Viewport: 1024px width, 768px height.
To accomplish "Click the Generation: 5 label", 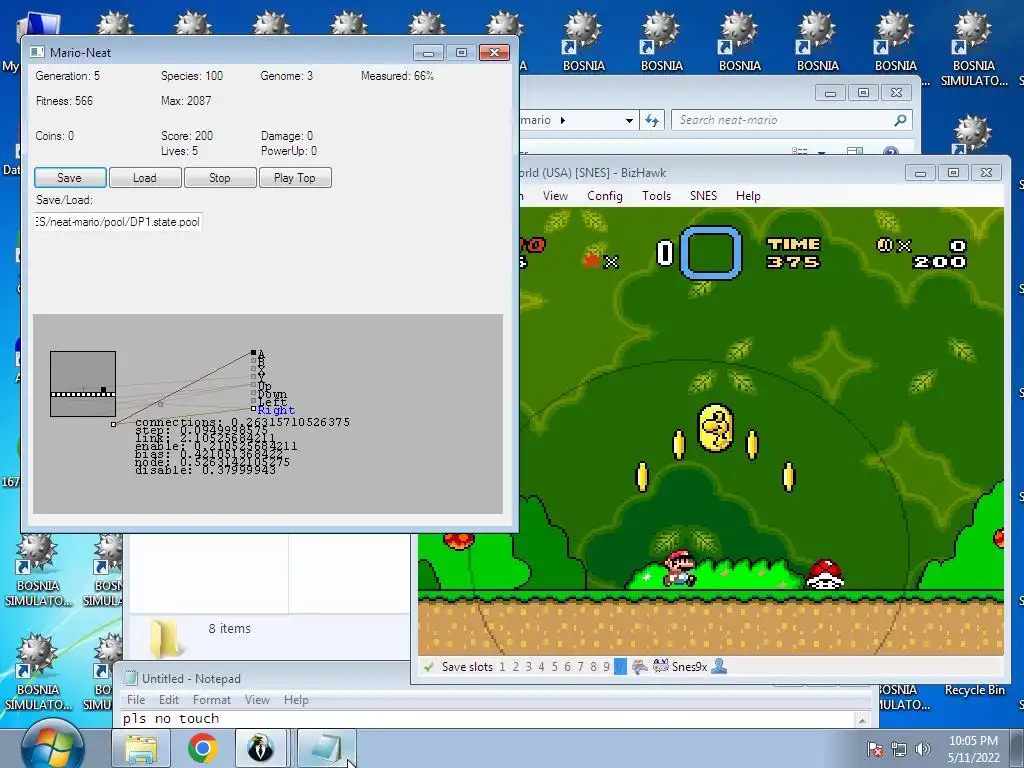I will tap(68, 76).
